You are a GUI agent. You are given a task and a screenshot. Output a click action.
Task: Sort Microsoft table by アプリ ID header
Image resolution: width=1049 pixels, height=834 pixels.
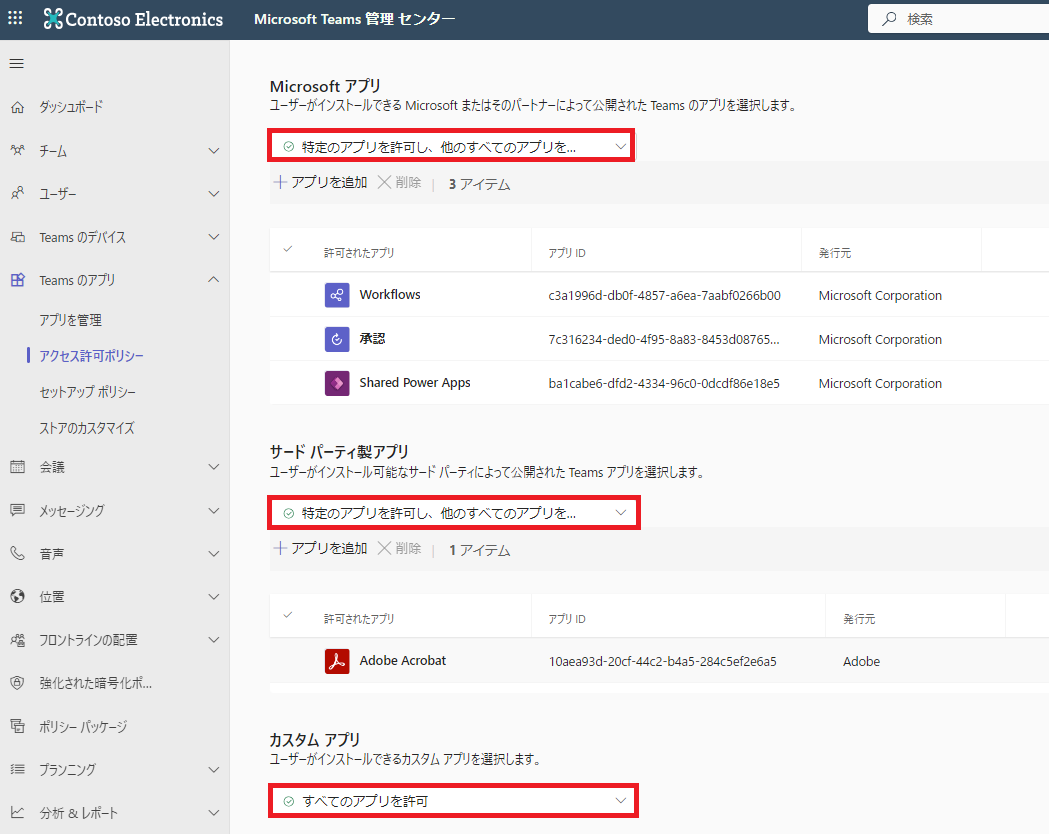pyautogui.click(x=567, y=253)
